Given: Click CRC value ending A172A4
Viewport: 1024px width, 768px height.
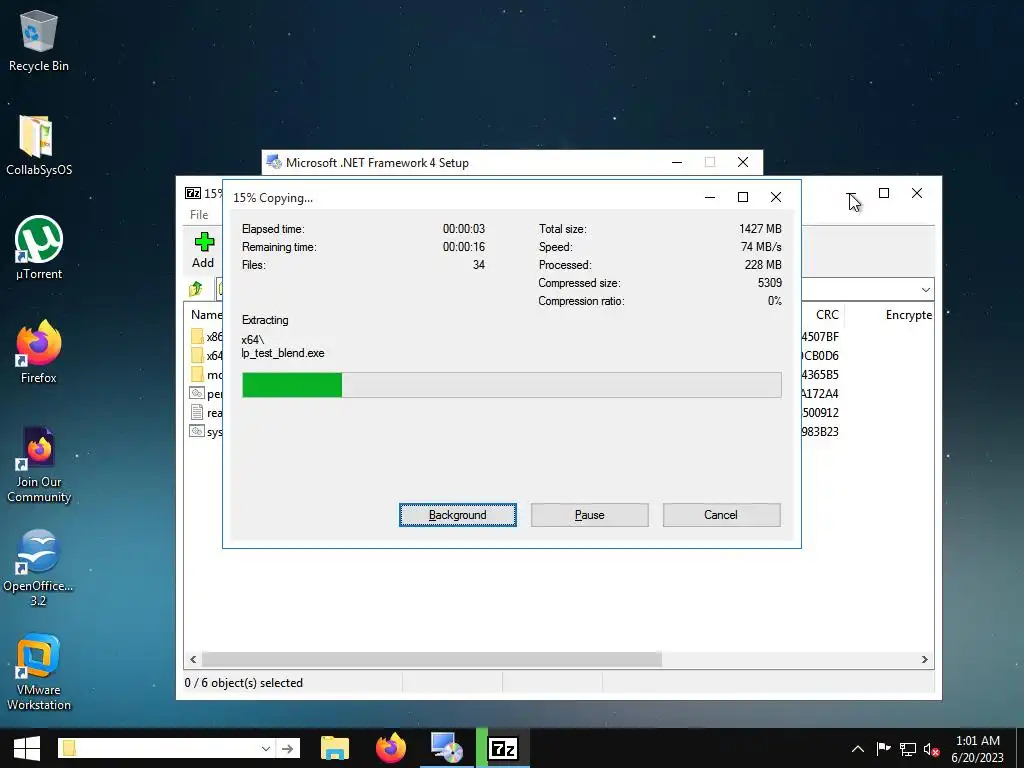Looking at the screenshot, I should pos(820,394).
